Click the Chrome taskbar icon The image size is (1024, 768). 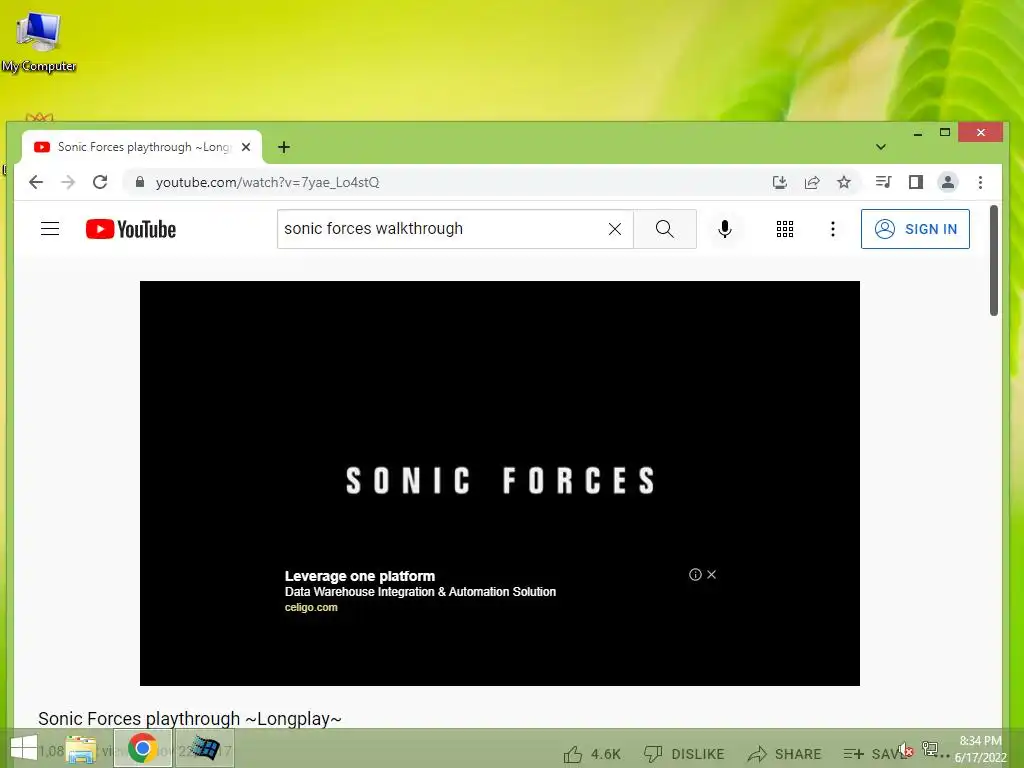coord(142,748)
